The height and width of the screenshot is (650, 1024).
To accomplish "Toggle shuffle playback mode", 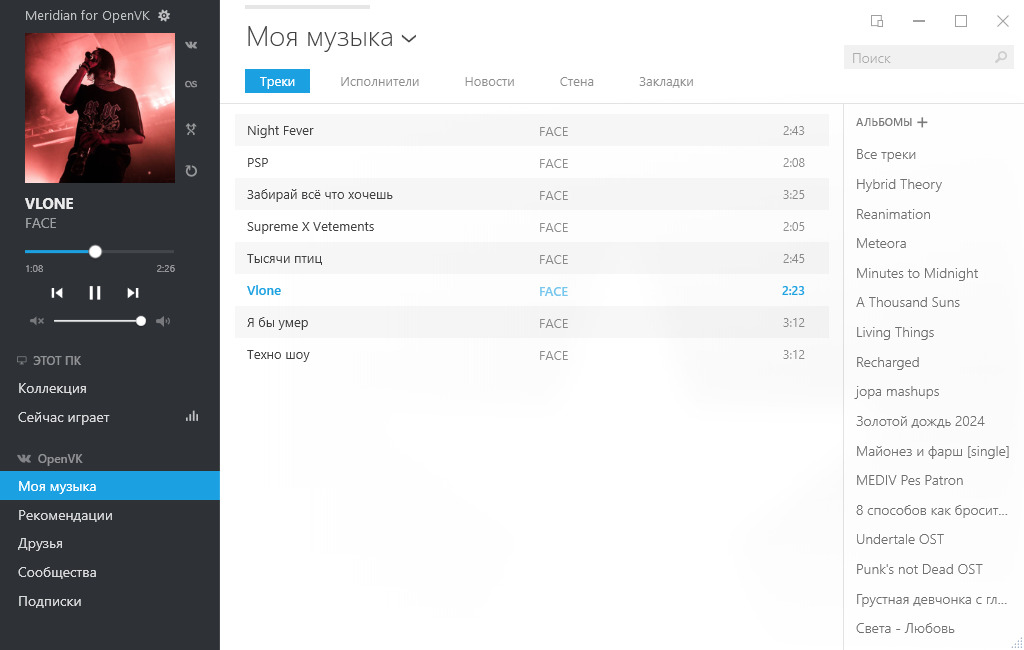I will click(x=191, y=129).
